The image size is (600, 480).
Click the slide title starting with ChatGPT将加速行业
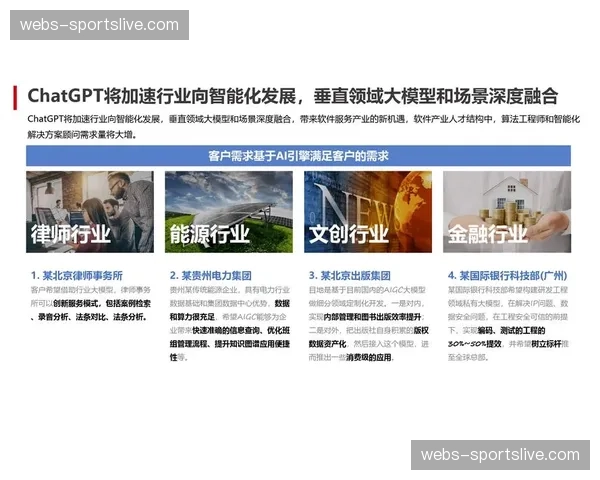293,96
